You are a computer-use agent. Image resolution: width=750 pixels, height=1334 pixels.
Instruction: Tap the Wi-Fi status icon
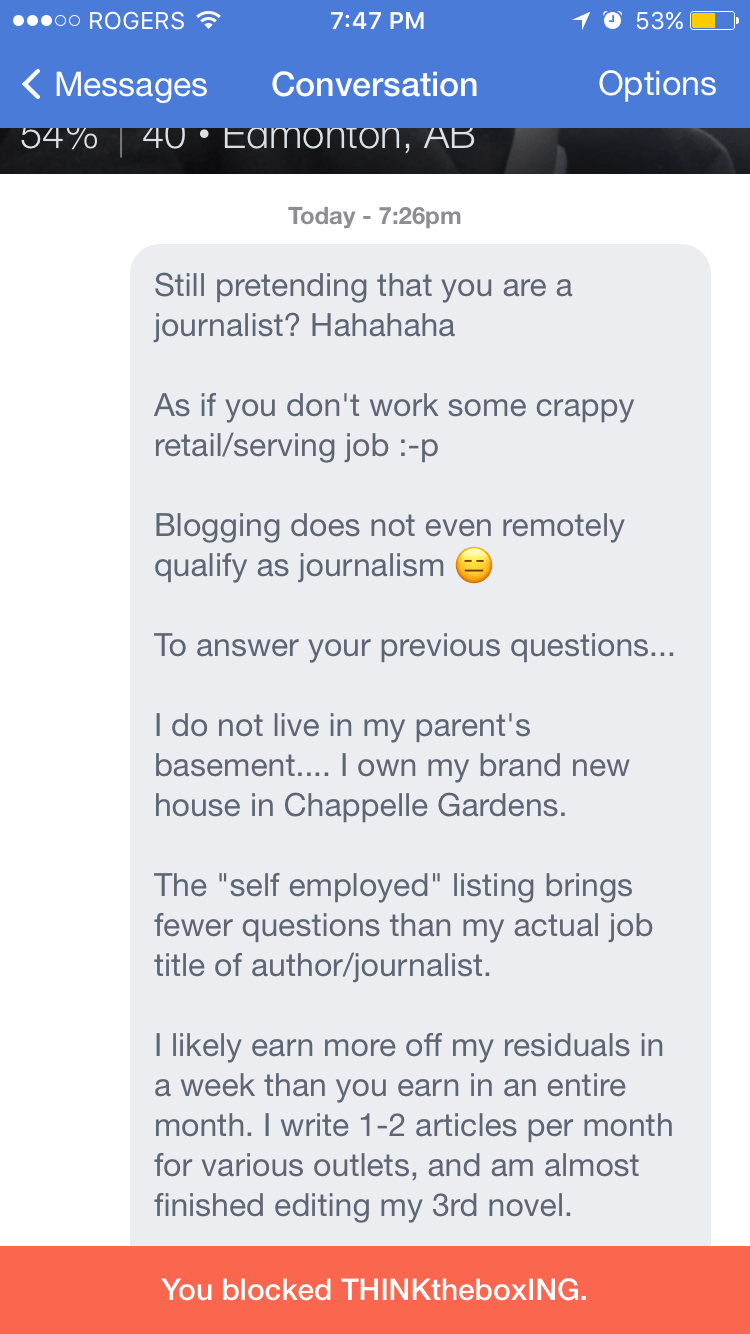[x=208, y=20]
